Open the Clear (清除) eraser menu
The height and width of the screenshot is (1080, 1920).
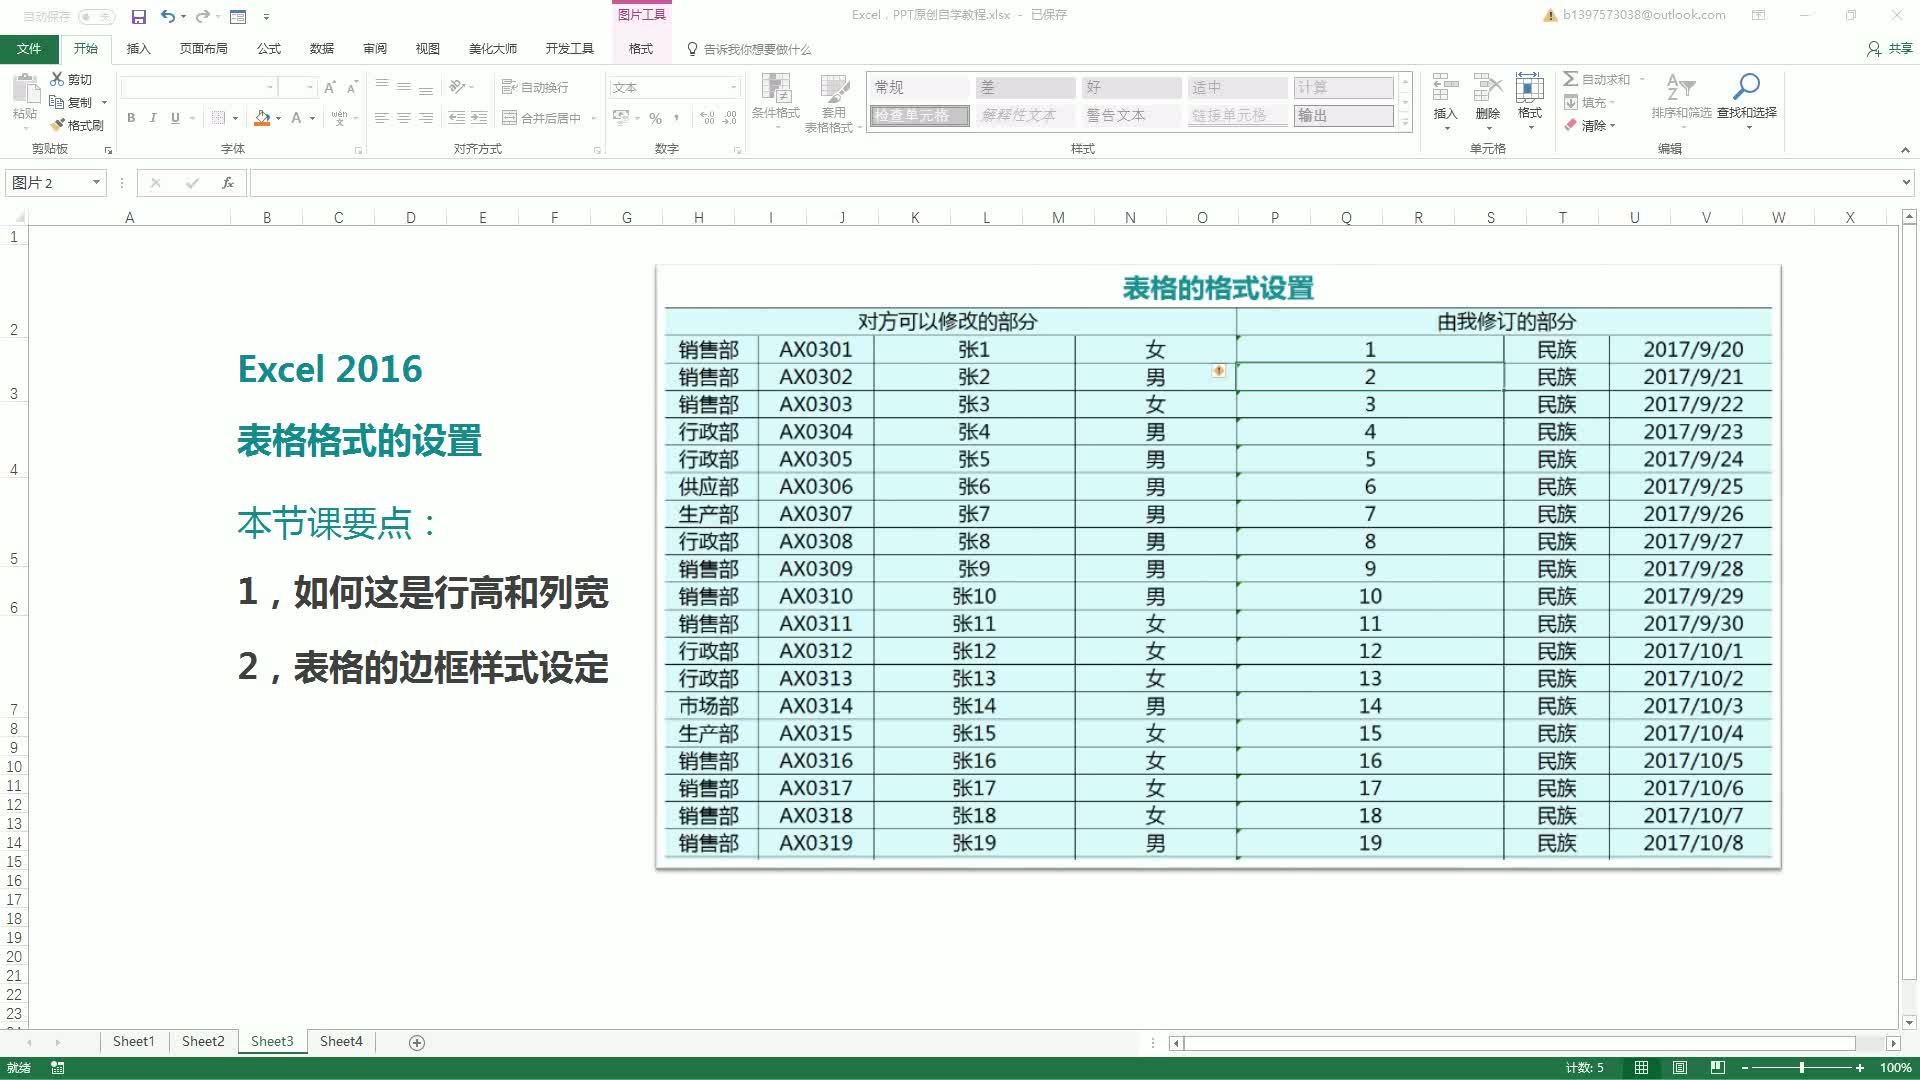1590,125
